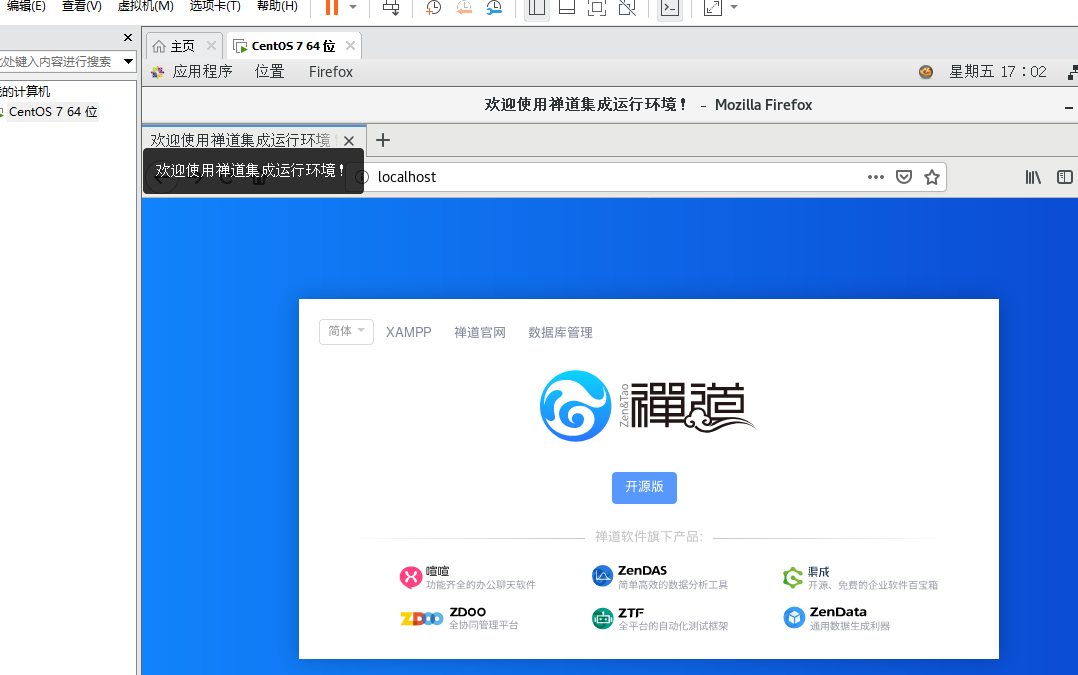The width and height of the screenshot is (1078, 675).
Task: Expand the library search dropdown arrow
Action: (x=128, y=61)
